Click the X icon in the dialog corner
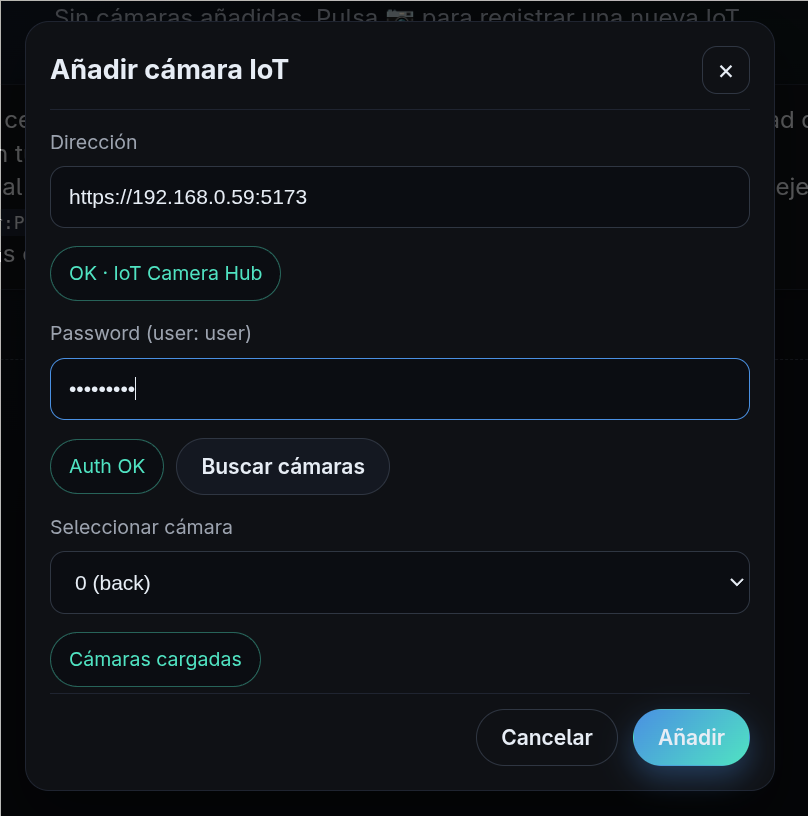 (725, 70)
